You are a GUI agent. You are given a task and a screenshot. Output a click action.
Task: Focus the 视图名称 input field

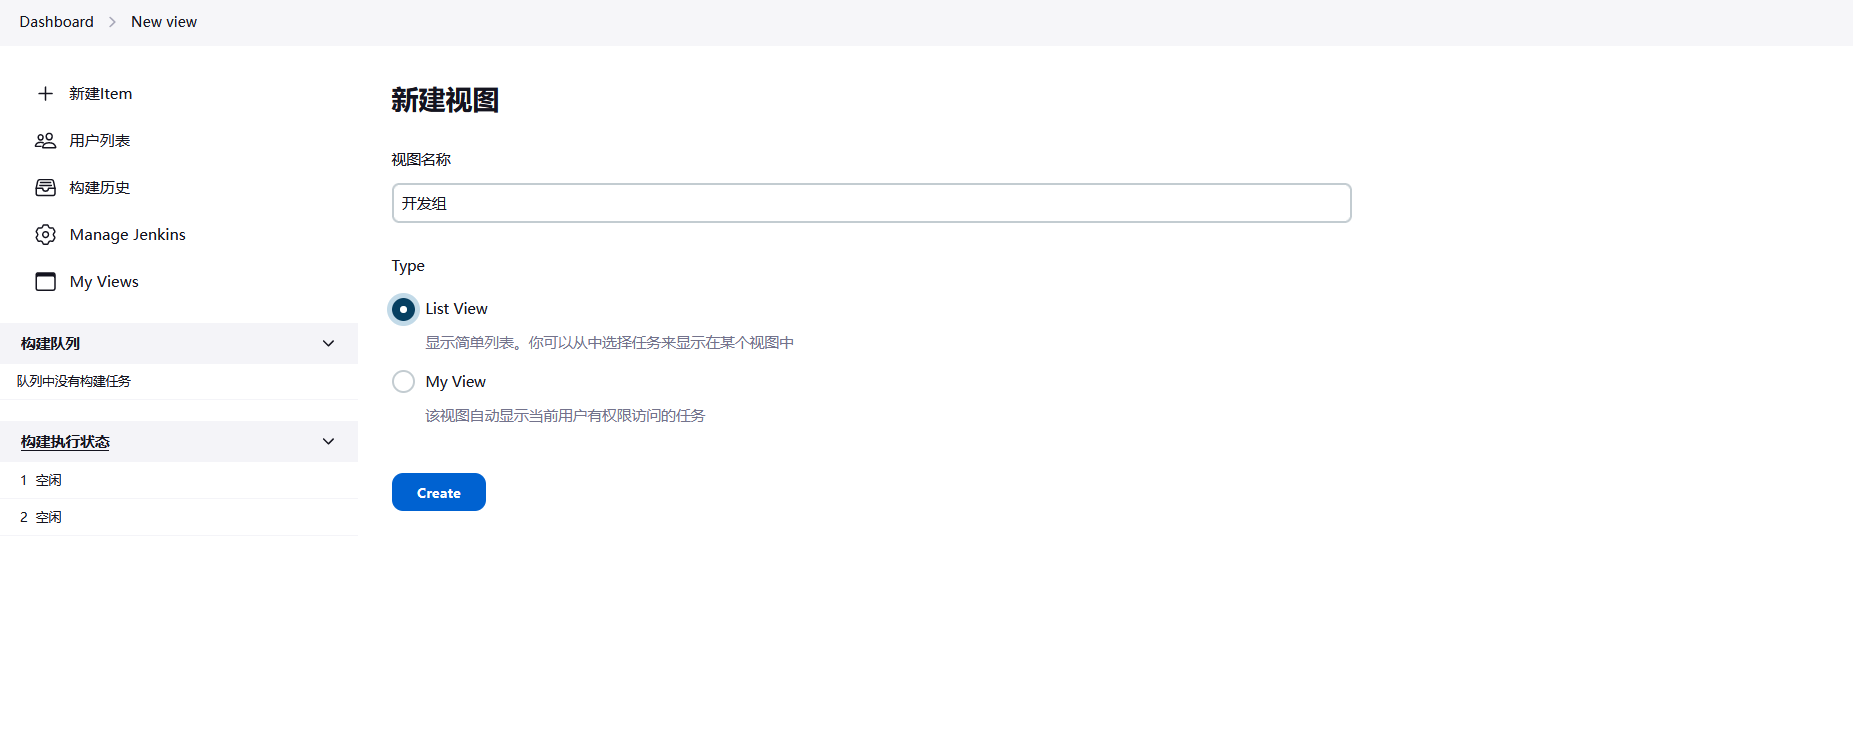(x=871, y=203)
